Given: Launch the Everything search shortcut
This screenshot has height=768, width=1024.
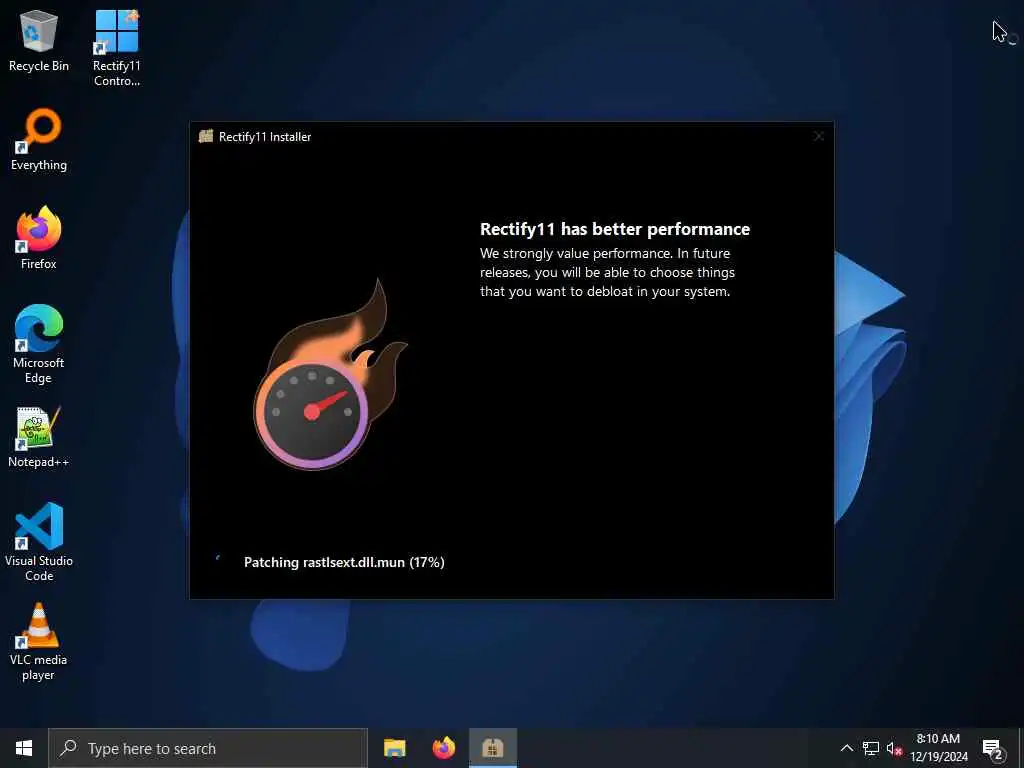Looking at the screenshot, I should (x=39, y=140).
